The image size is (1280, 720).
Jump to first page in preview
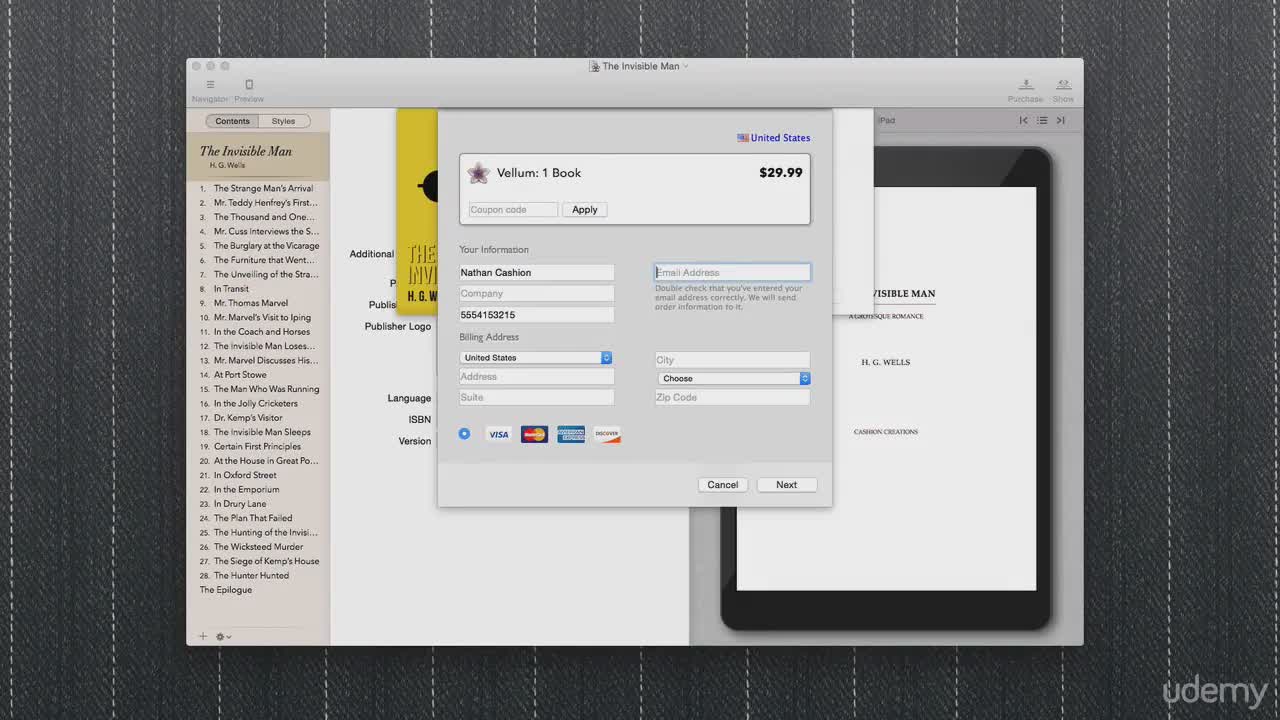coord(1023,120)
